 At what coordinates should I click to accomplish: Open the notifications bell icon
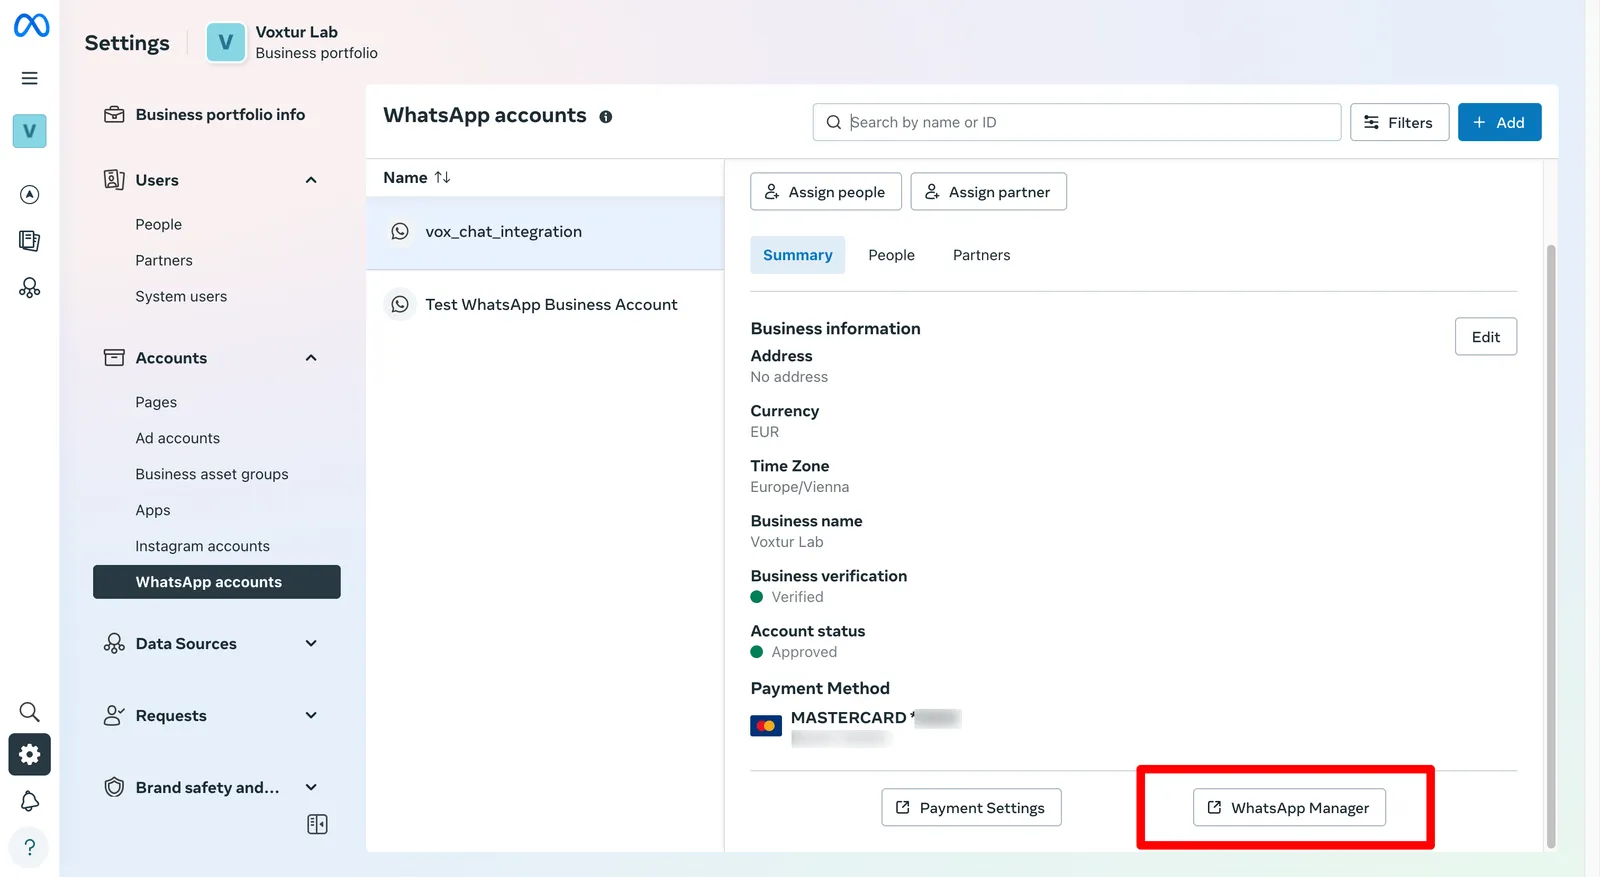click(x=30, y=801)
